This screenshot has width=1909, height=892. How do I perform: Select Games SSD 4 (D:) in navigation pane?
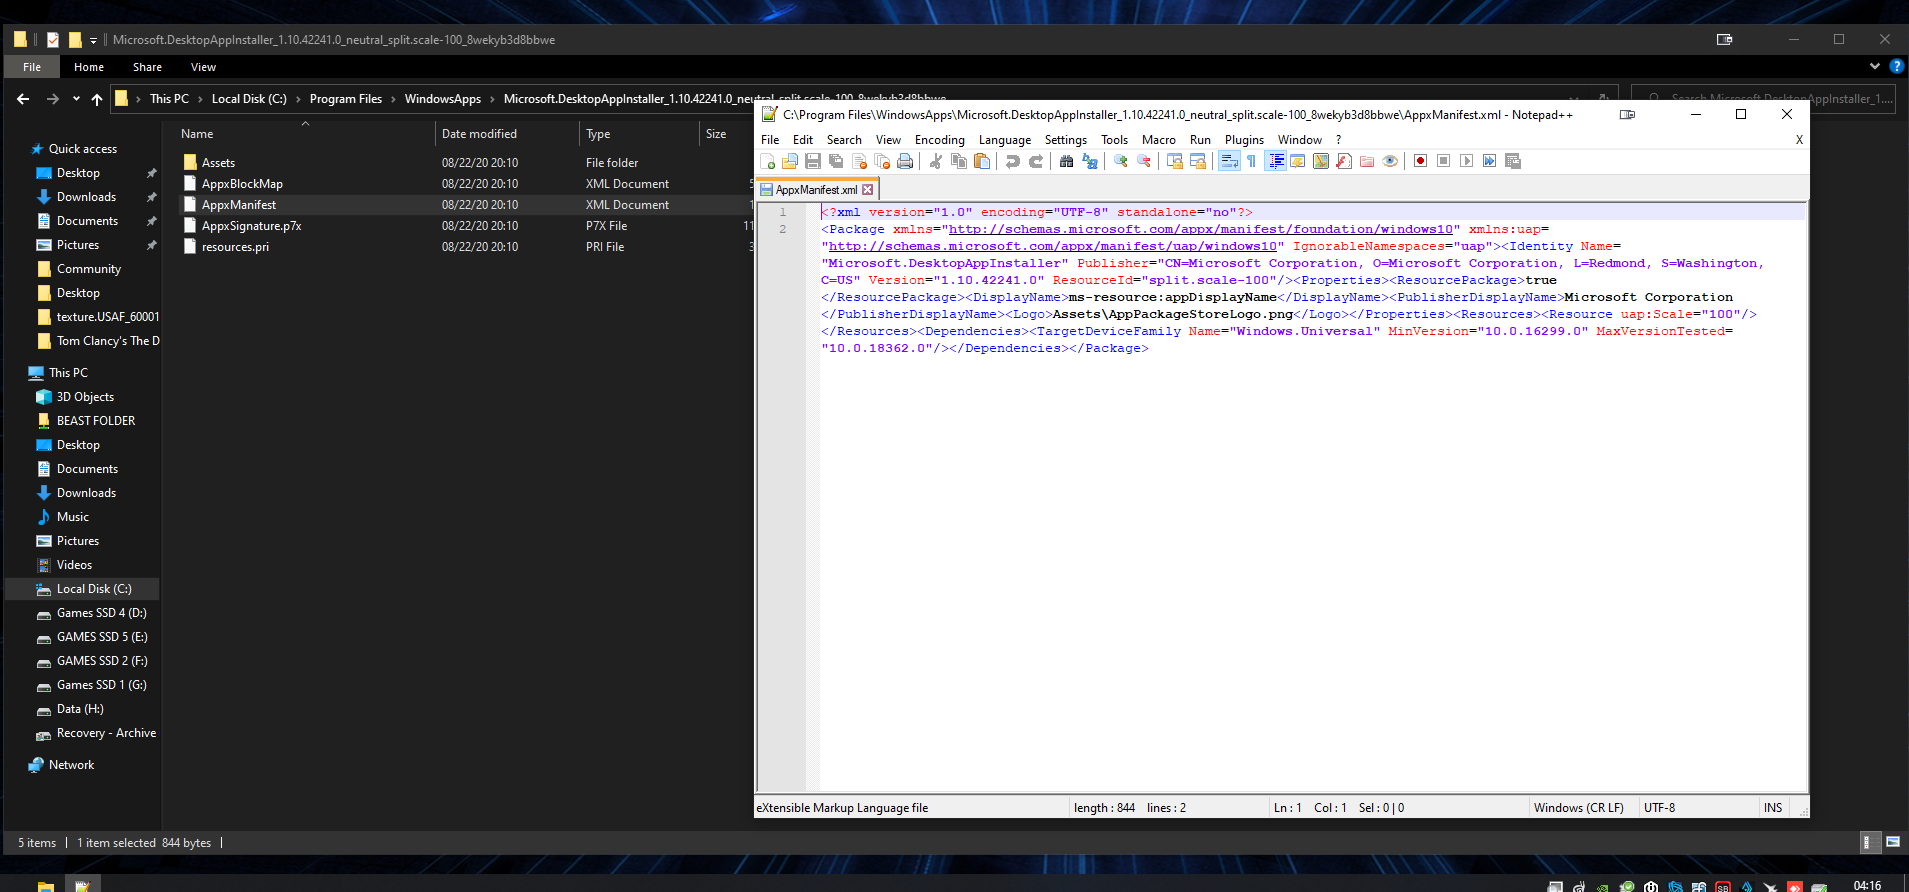[101, 613]
